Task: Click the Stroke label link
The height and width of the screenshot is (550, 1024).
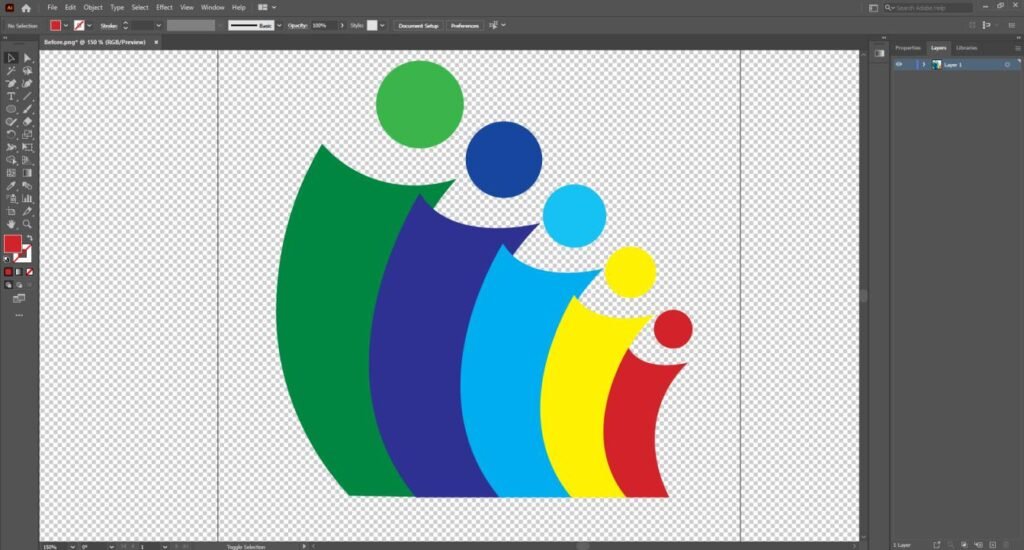Action: click(109, 25)
